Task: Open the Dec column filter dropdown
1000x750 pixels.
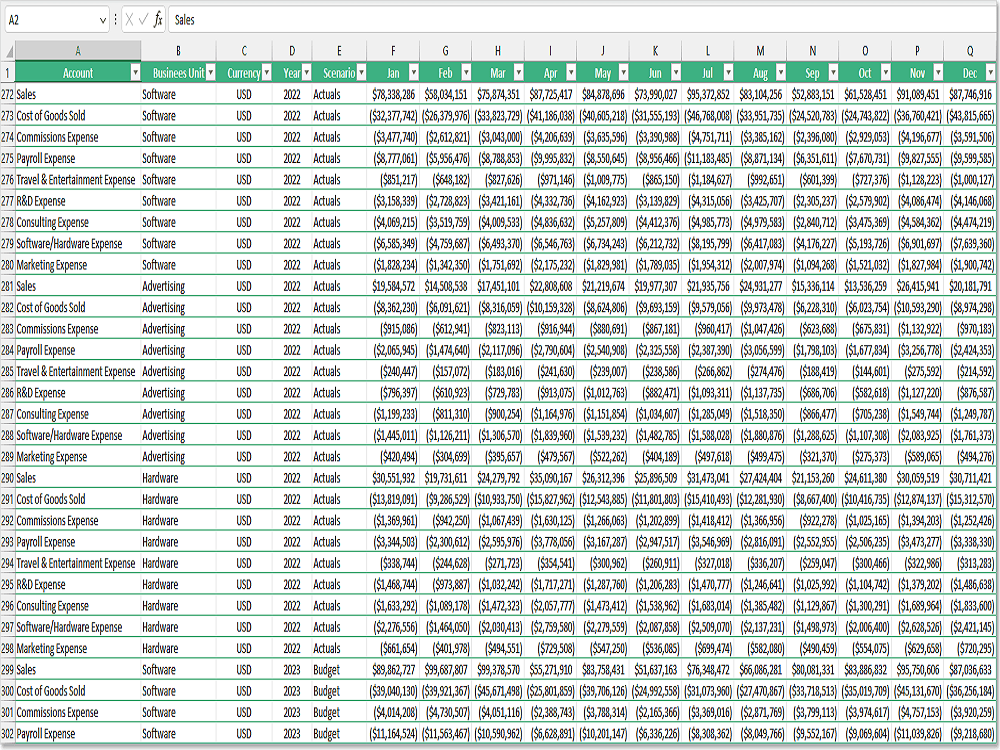Action: [x=990, y=73]
